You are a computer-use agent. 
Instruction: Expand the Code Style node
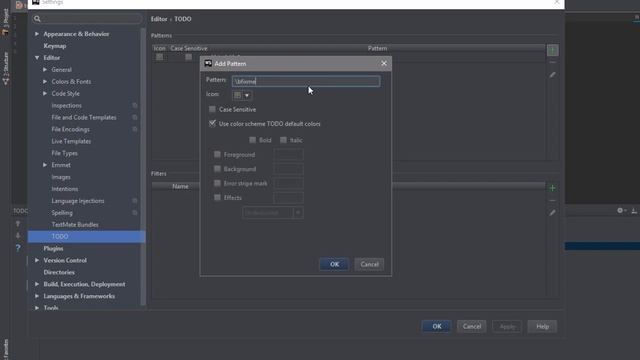(x=45, y=93)
